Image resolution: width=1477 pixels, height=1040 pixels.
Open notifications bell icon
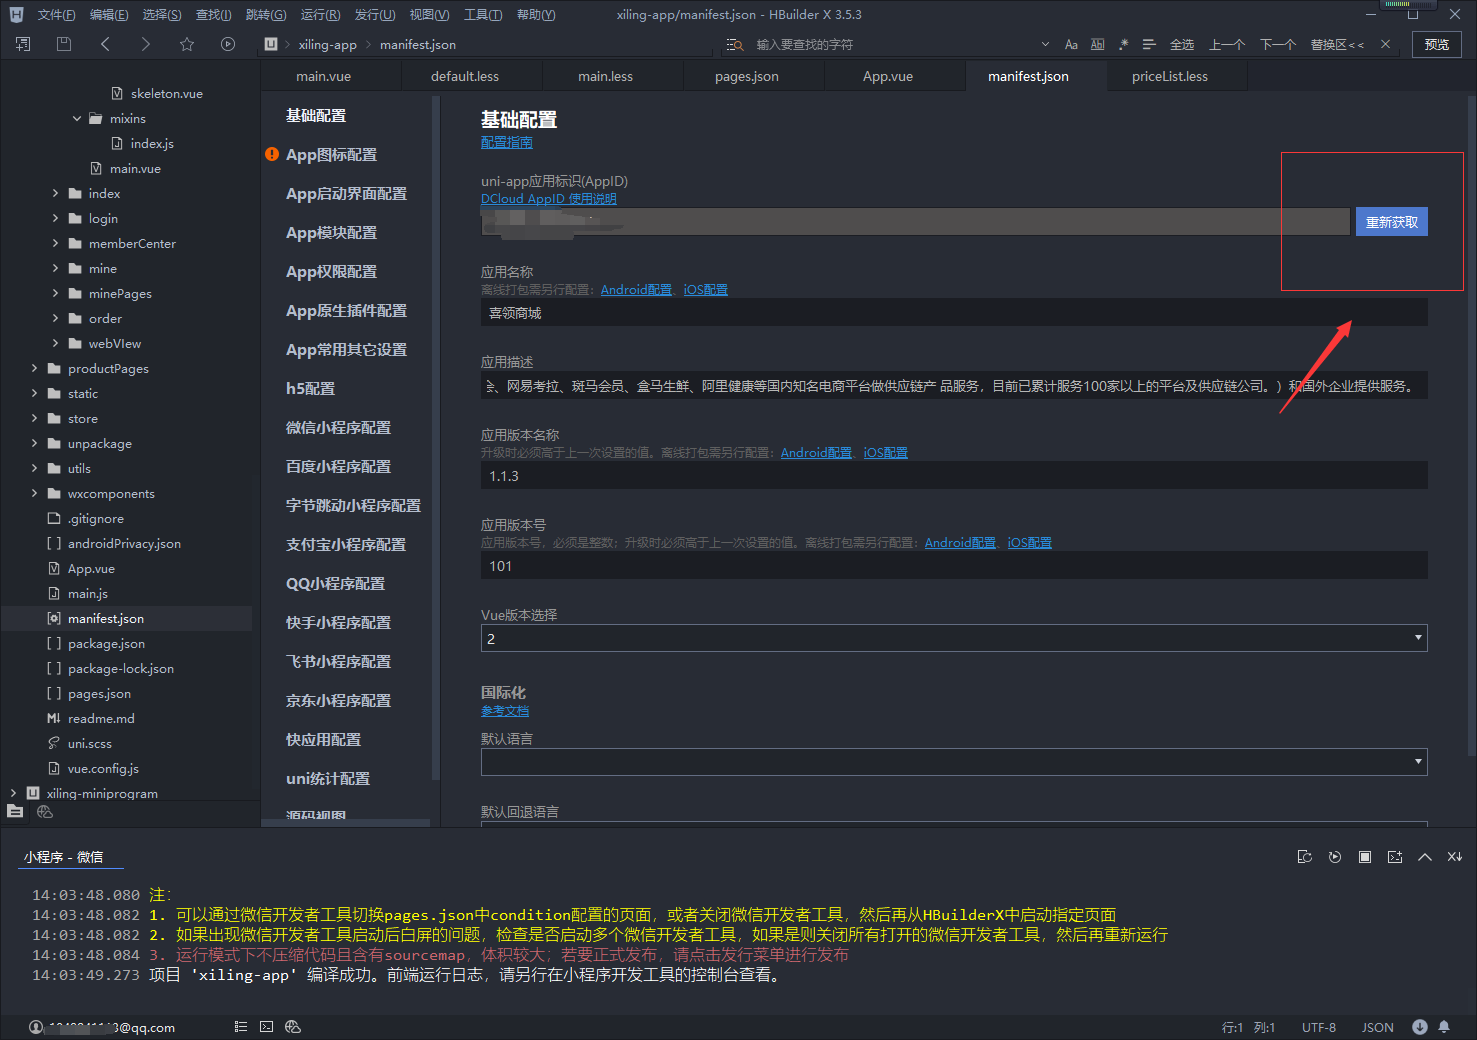[1444, 1027]
